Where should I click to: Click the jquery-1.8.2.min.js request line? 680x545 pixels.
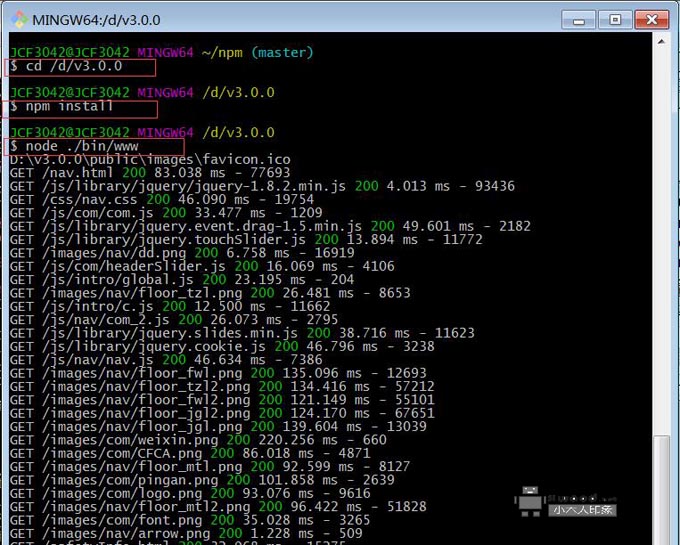coord(262,186)
